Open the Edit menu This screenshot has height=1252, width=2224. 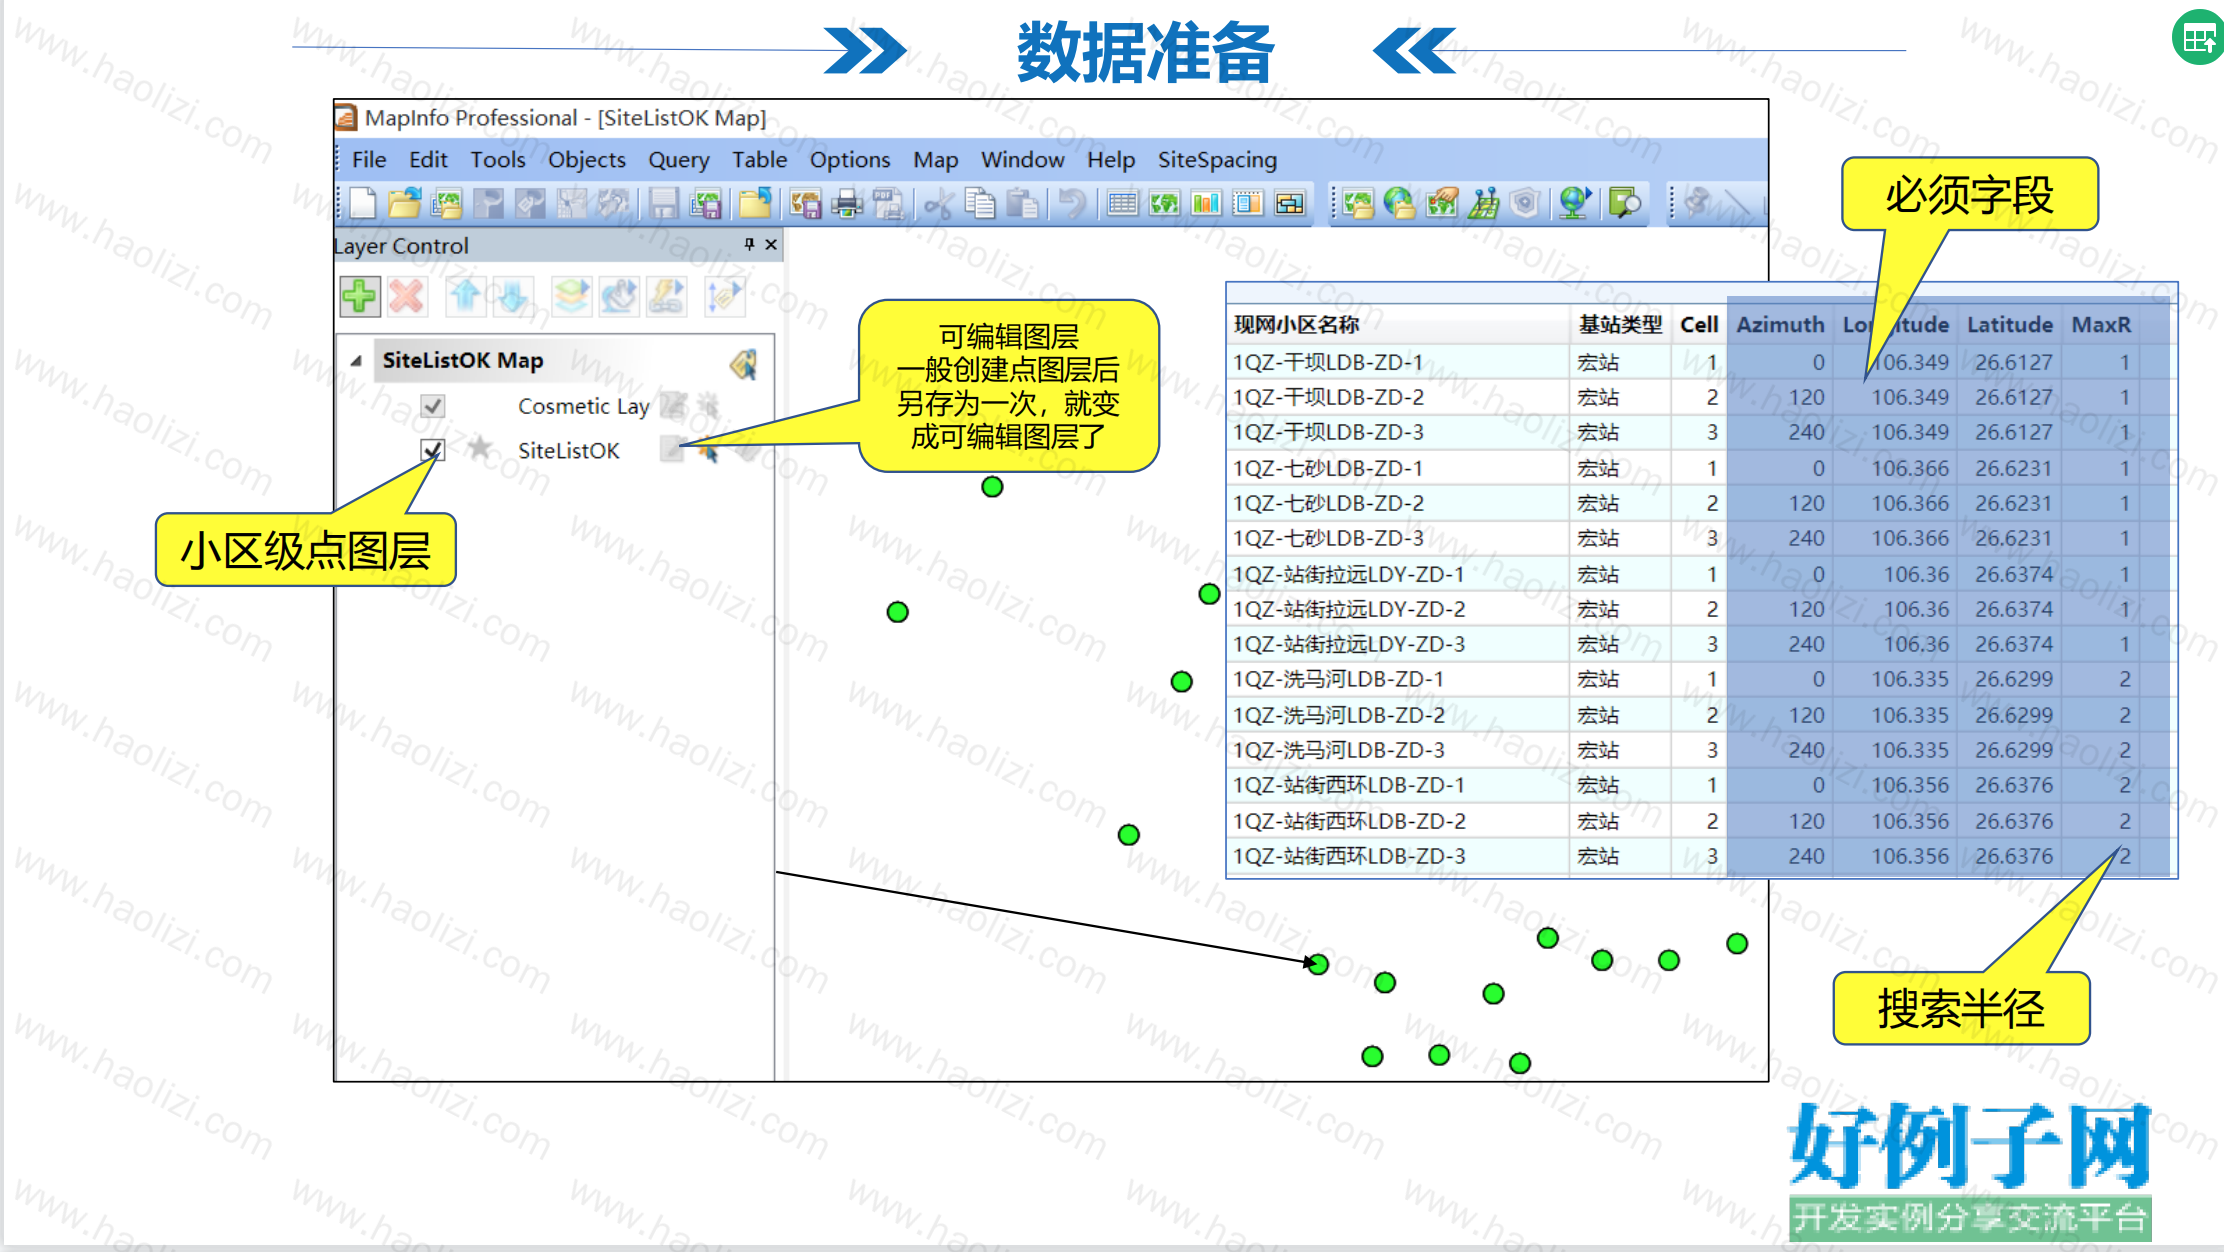(428, 160)
